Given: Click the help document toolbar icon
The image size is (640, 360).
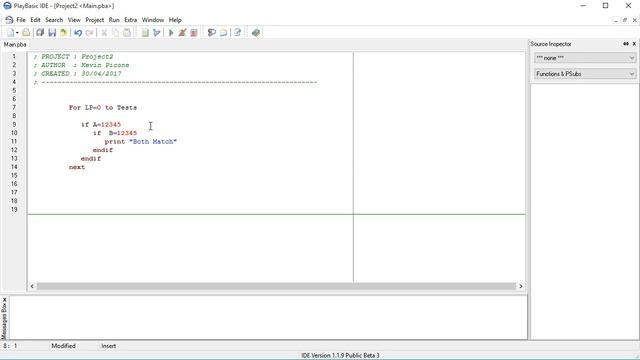Looking at the screenshot, I should (238, 33).
